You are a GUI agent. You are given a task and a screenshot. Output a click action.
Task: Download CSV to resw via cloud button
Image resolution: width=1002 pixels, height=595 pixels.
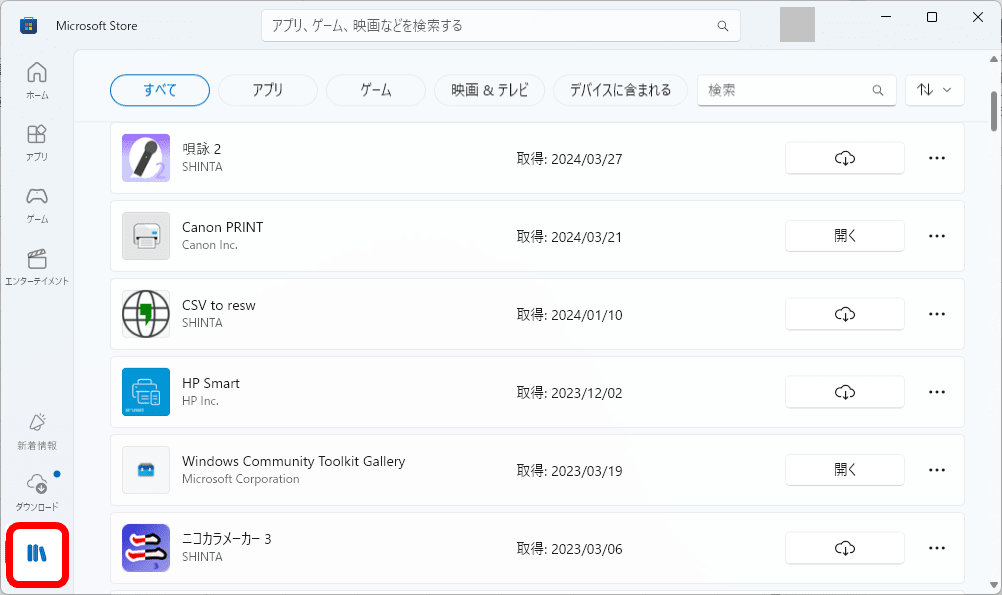(845, 314)
